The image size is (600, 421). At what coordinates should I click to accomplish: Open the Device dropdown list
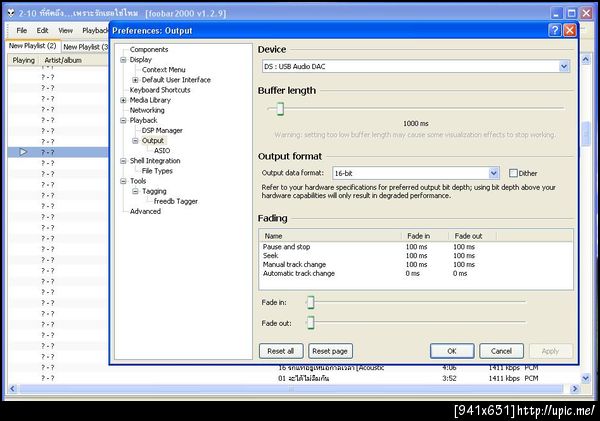[564, 66]
